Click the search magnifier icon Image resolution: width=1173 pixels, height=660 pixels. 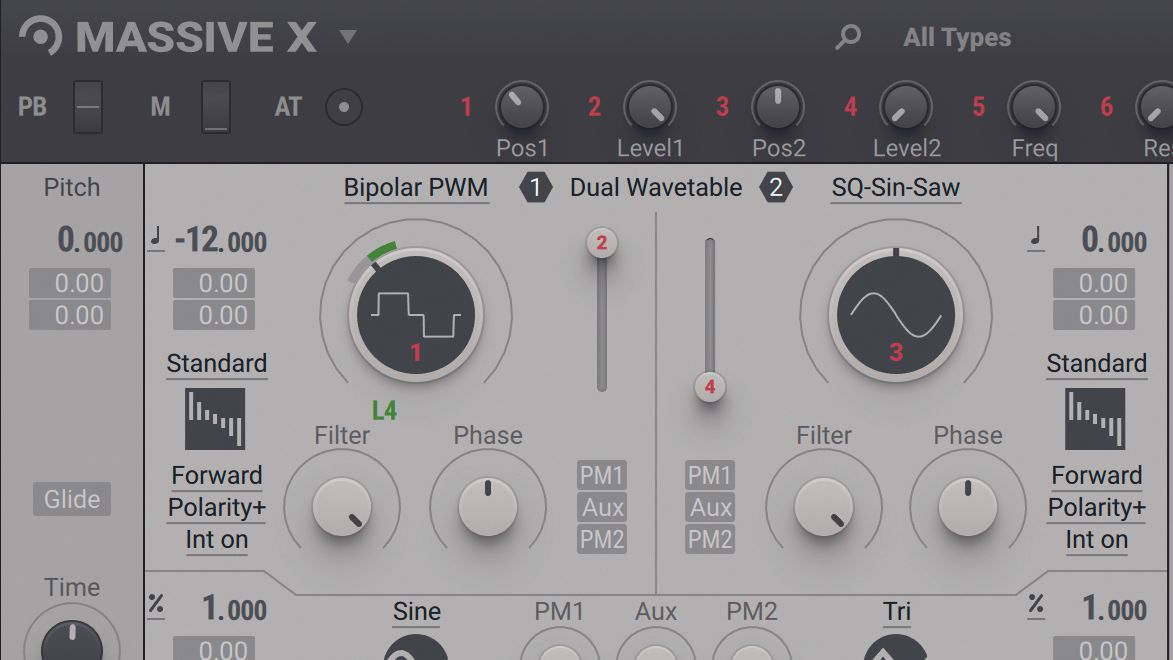847,37
